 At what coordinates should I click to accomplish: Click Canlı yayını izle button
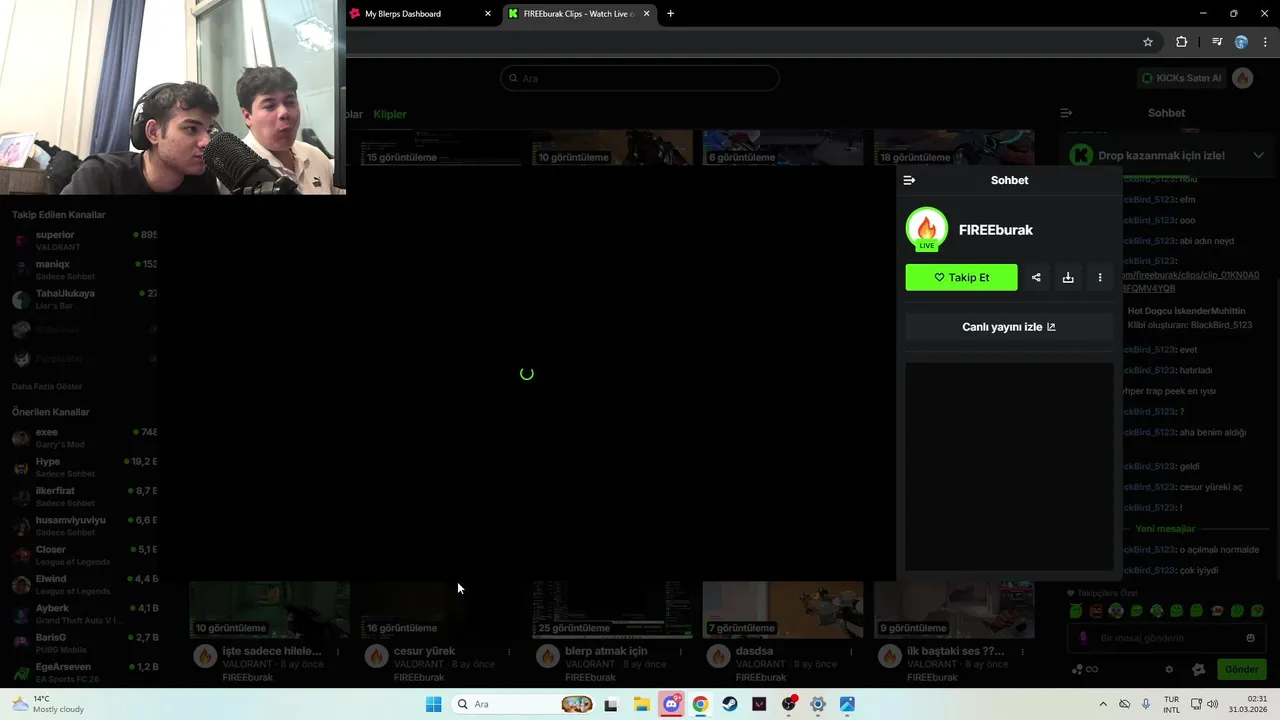point(1009,327)
